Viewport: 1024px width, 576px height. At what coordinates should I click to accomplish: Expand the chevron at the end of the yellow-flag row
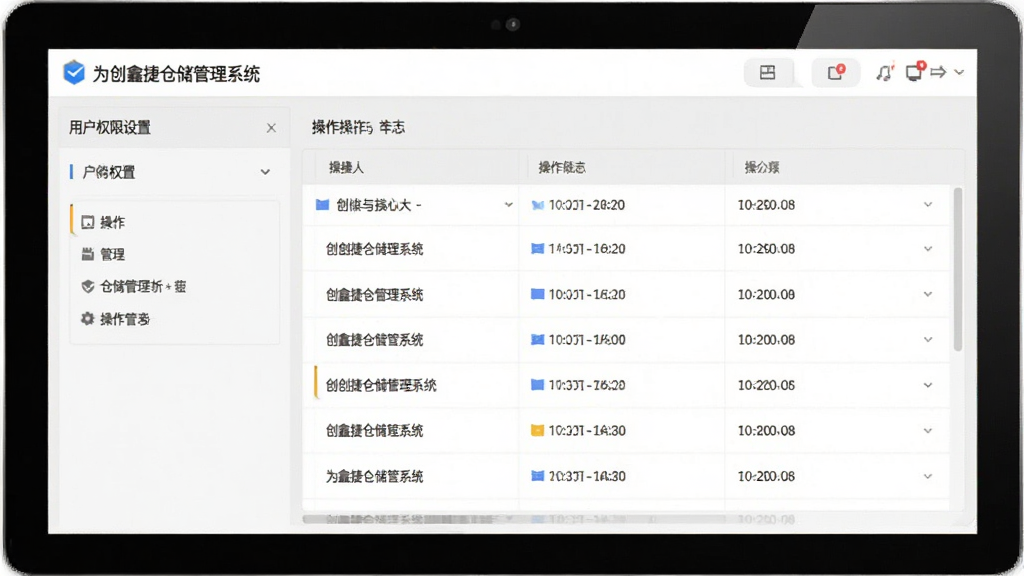pyautogui.click(x=928, y=430)
